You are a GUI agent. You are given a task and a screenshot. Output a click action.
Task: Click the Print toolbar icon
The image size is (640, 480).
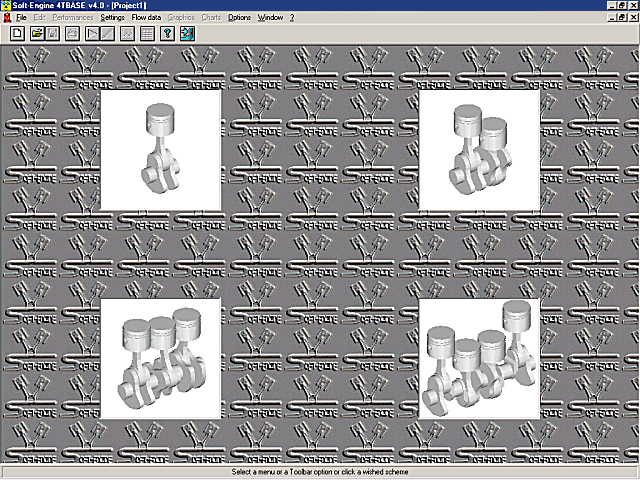[x=72, y=33]
